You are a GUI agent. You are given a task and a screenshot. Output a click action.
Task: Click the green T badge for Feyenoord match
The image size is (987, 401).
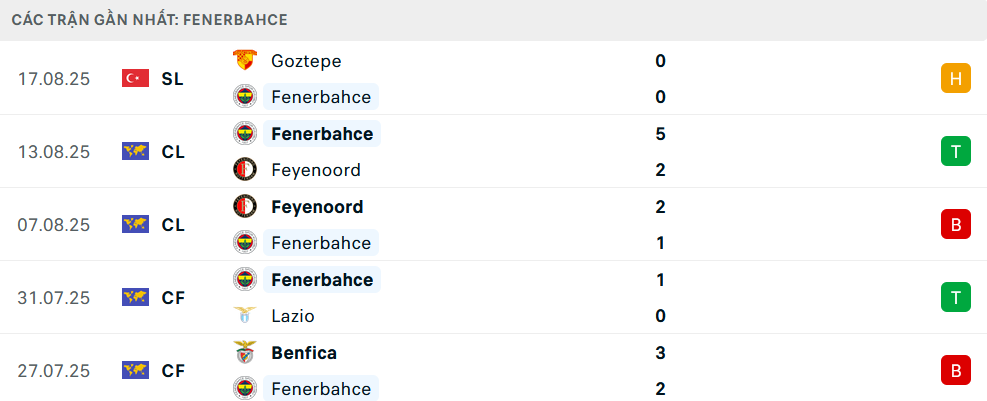955,152
